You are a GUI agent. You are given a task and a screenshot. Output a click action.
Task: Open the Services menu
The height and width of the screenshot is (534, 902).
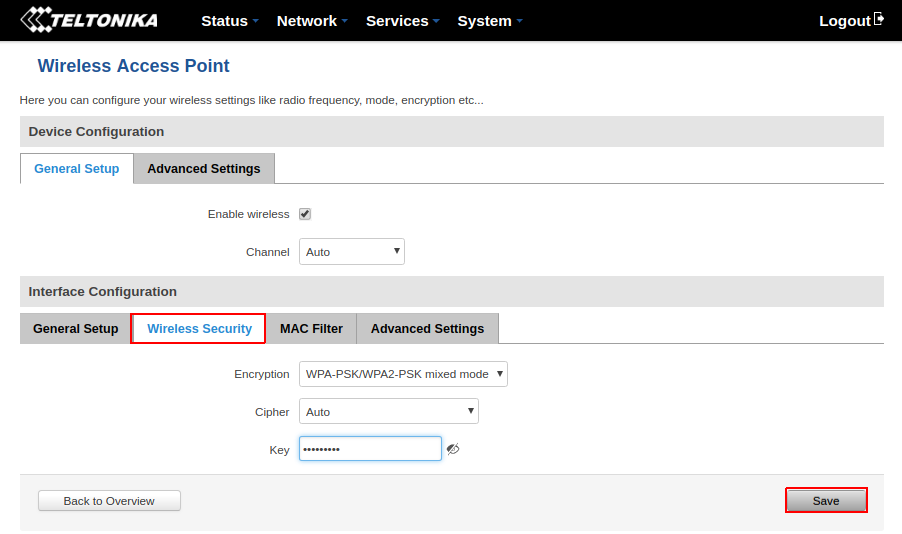point(402,21)
